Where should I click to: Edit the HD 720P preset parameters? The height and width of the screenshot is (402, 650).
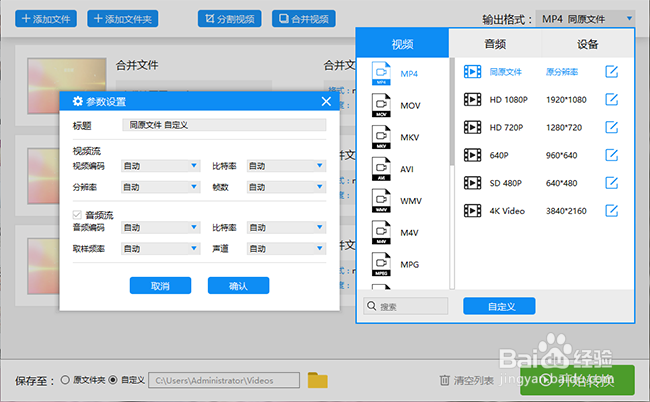coord(611,127)
